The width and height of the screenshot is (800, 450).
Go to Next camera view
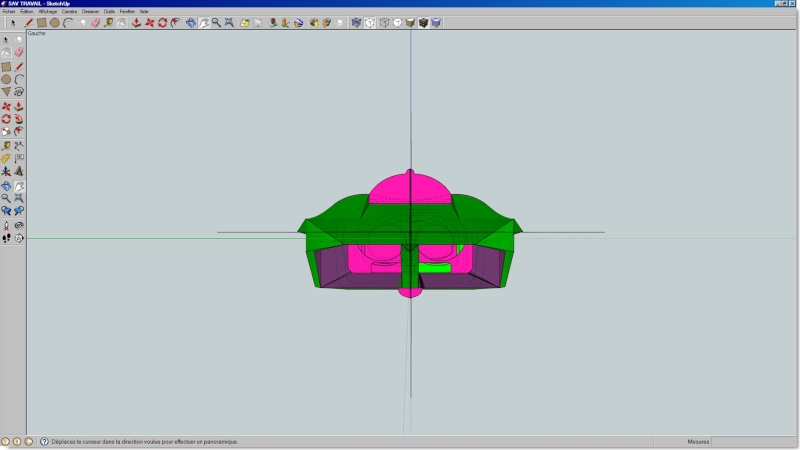[x=19, y=211]
